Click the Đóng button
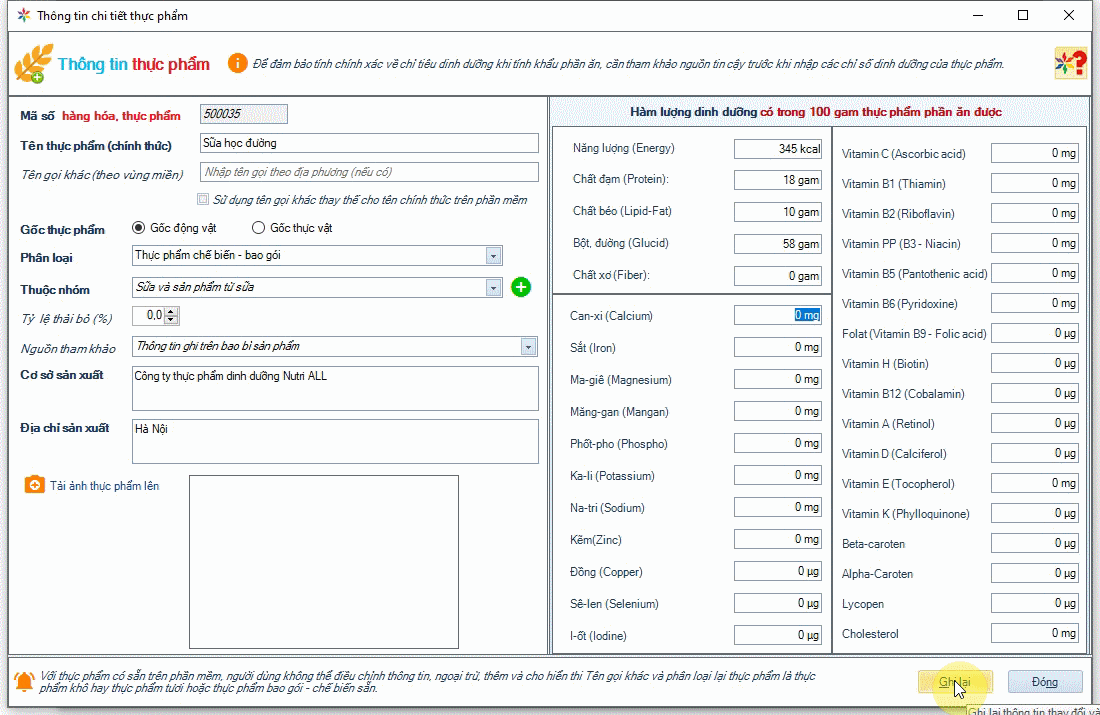The height and width of the screenshot is (715, 1100). coord(1045,682)
